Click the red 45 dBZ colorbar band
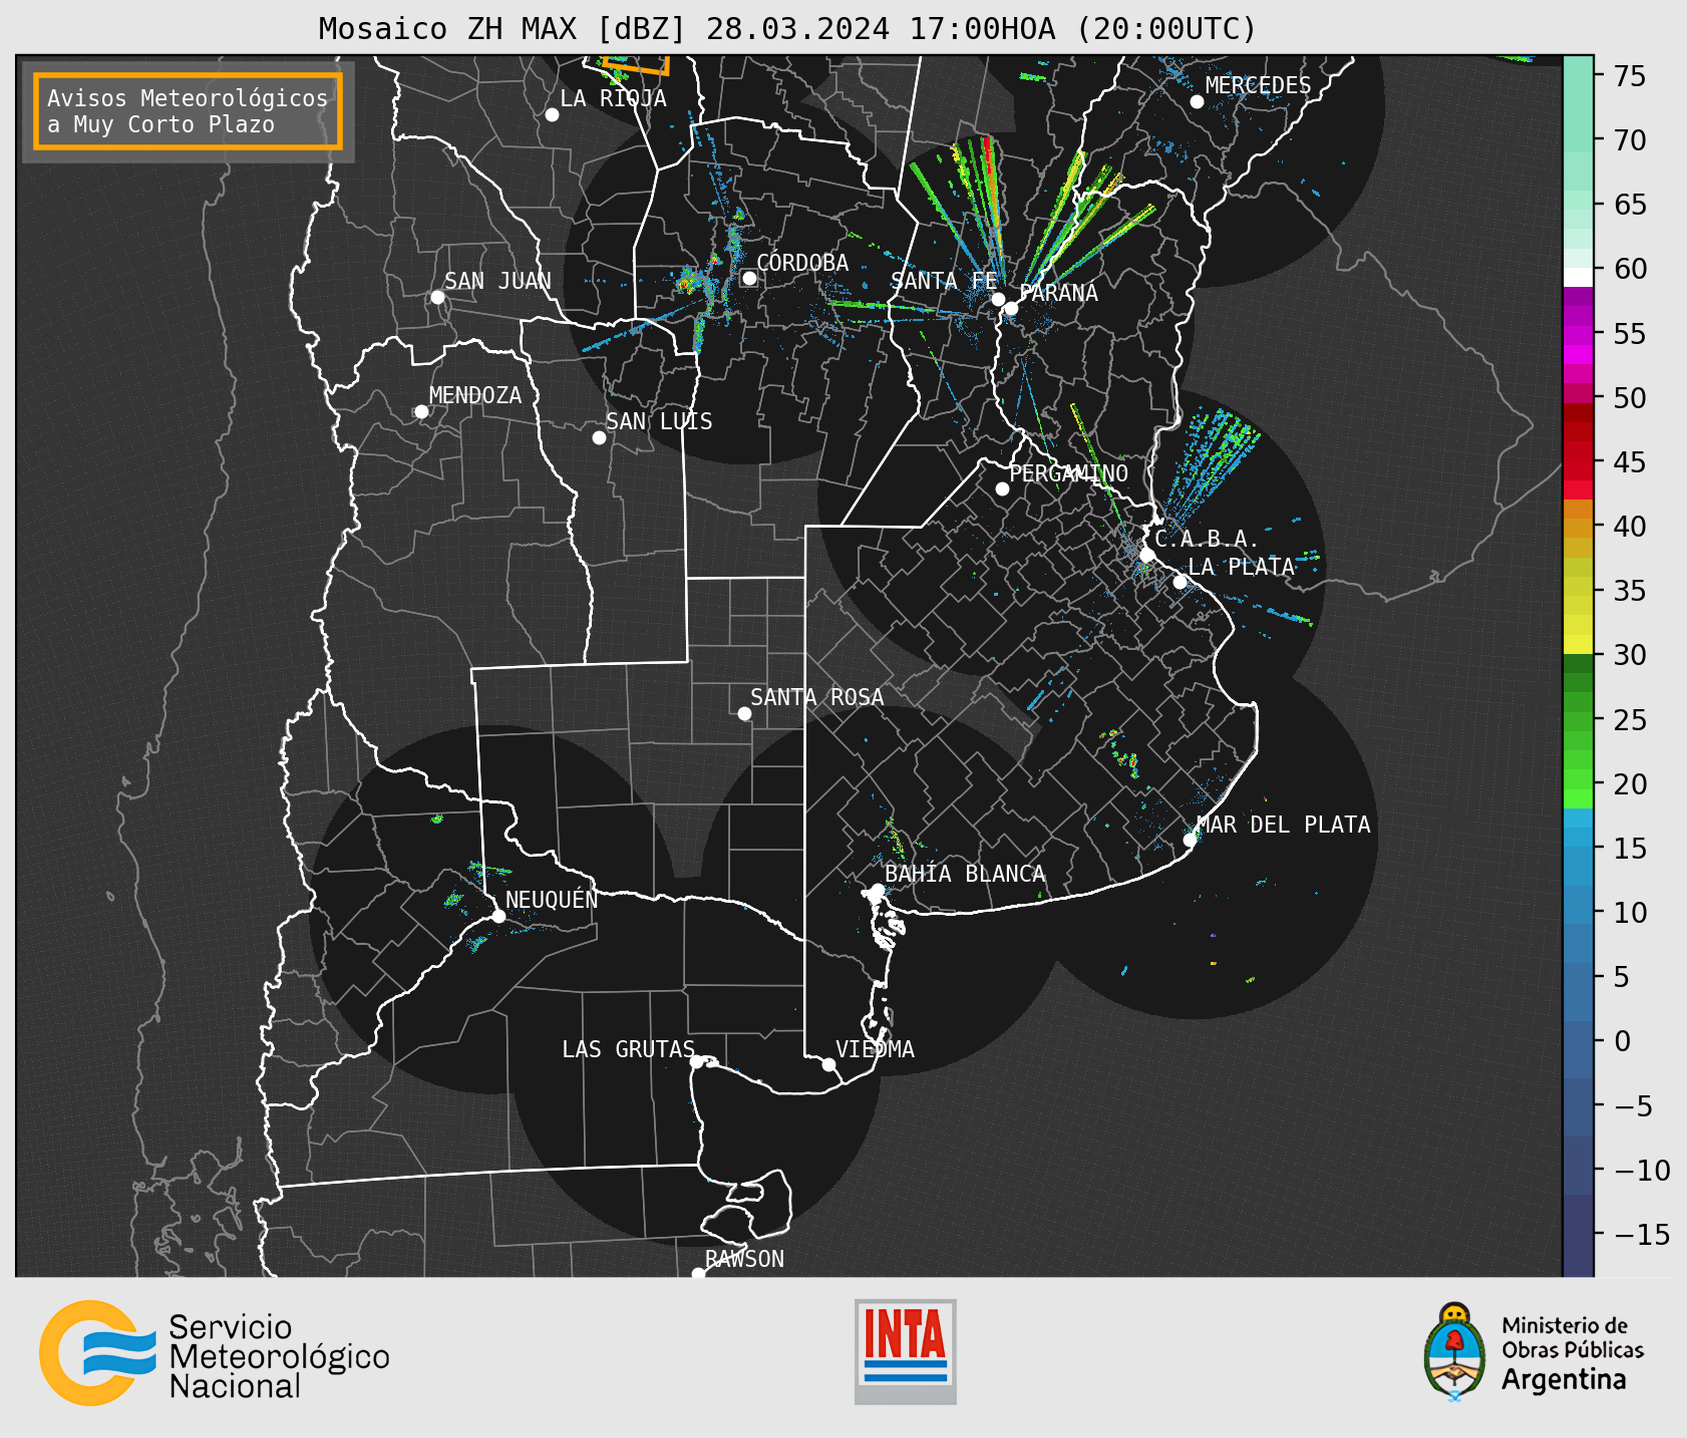1687x1438 pixels. [1578, 462]
